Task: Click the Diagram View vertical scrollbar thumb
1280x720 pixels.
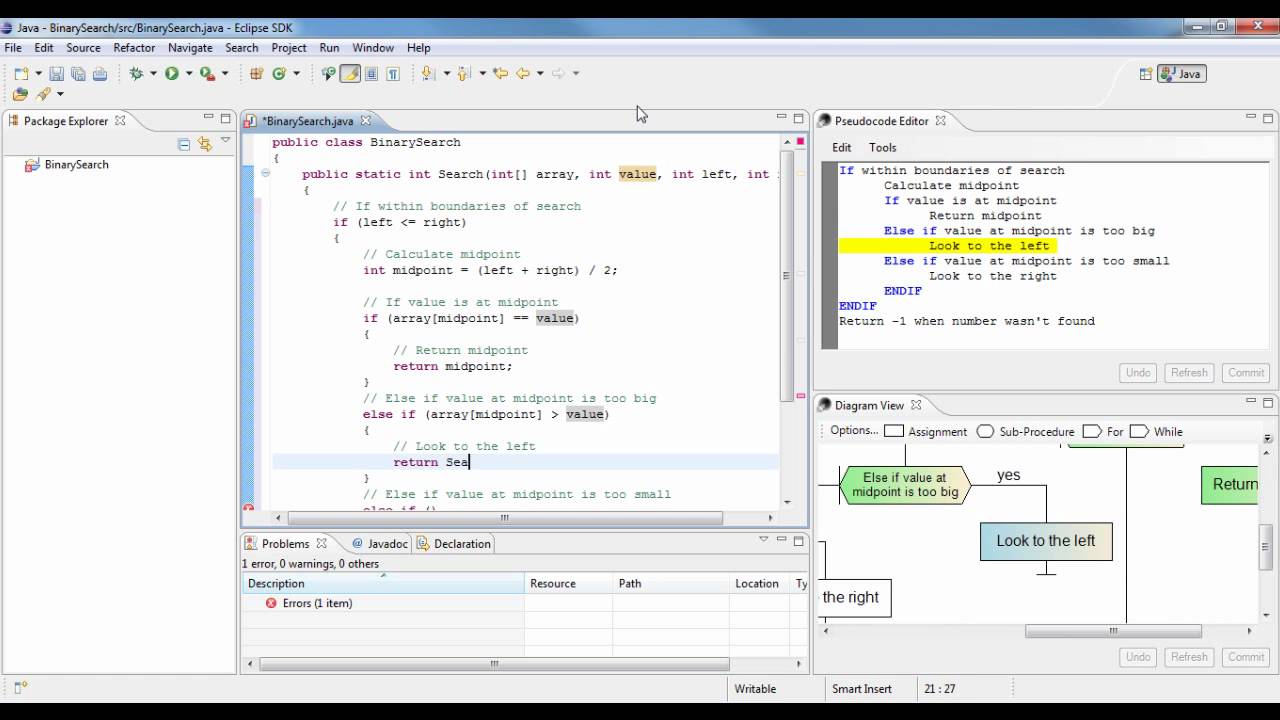Action: click(x=1266, y=547)
